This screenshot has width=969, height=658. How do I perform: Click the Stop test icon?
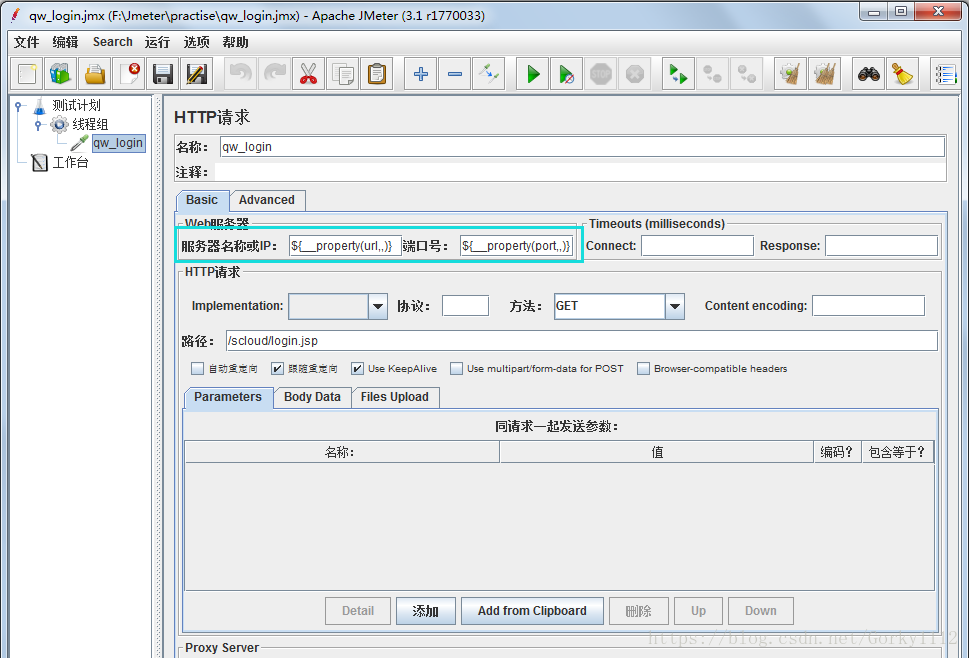pyautogui.click(x=601, y=75)
